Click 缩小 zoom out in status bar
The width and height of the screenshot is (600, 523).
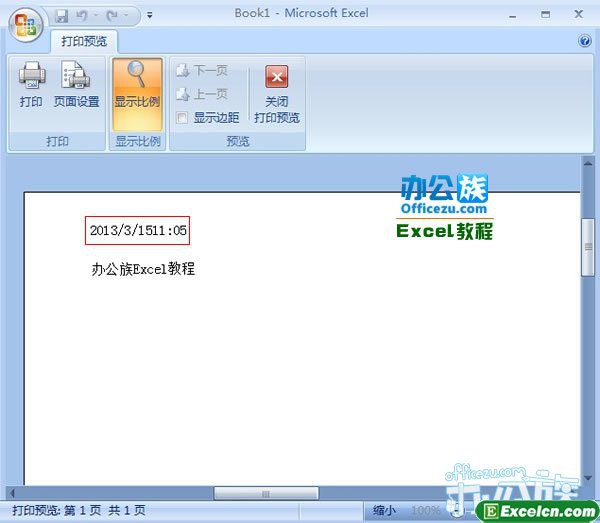383,510
